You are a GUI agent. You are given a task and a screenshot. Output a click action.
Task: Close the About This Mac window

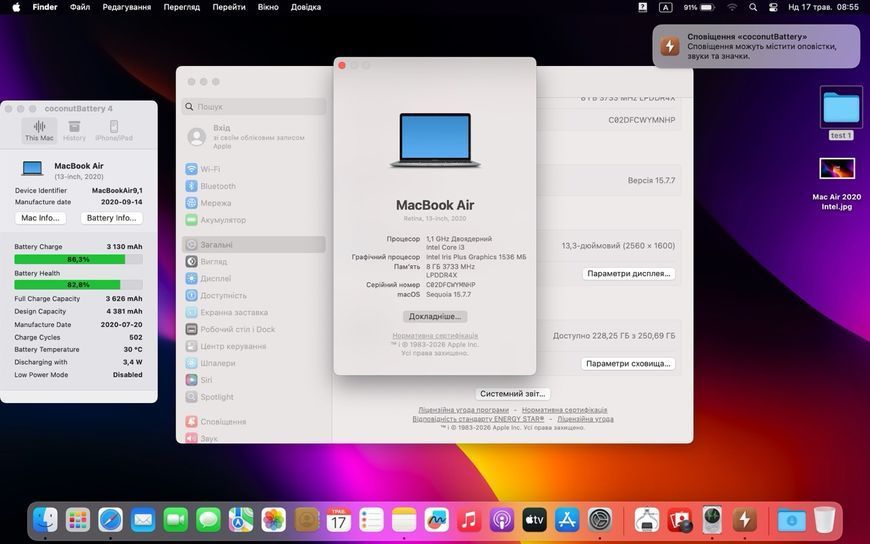coord(342,66)
